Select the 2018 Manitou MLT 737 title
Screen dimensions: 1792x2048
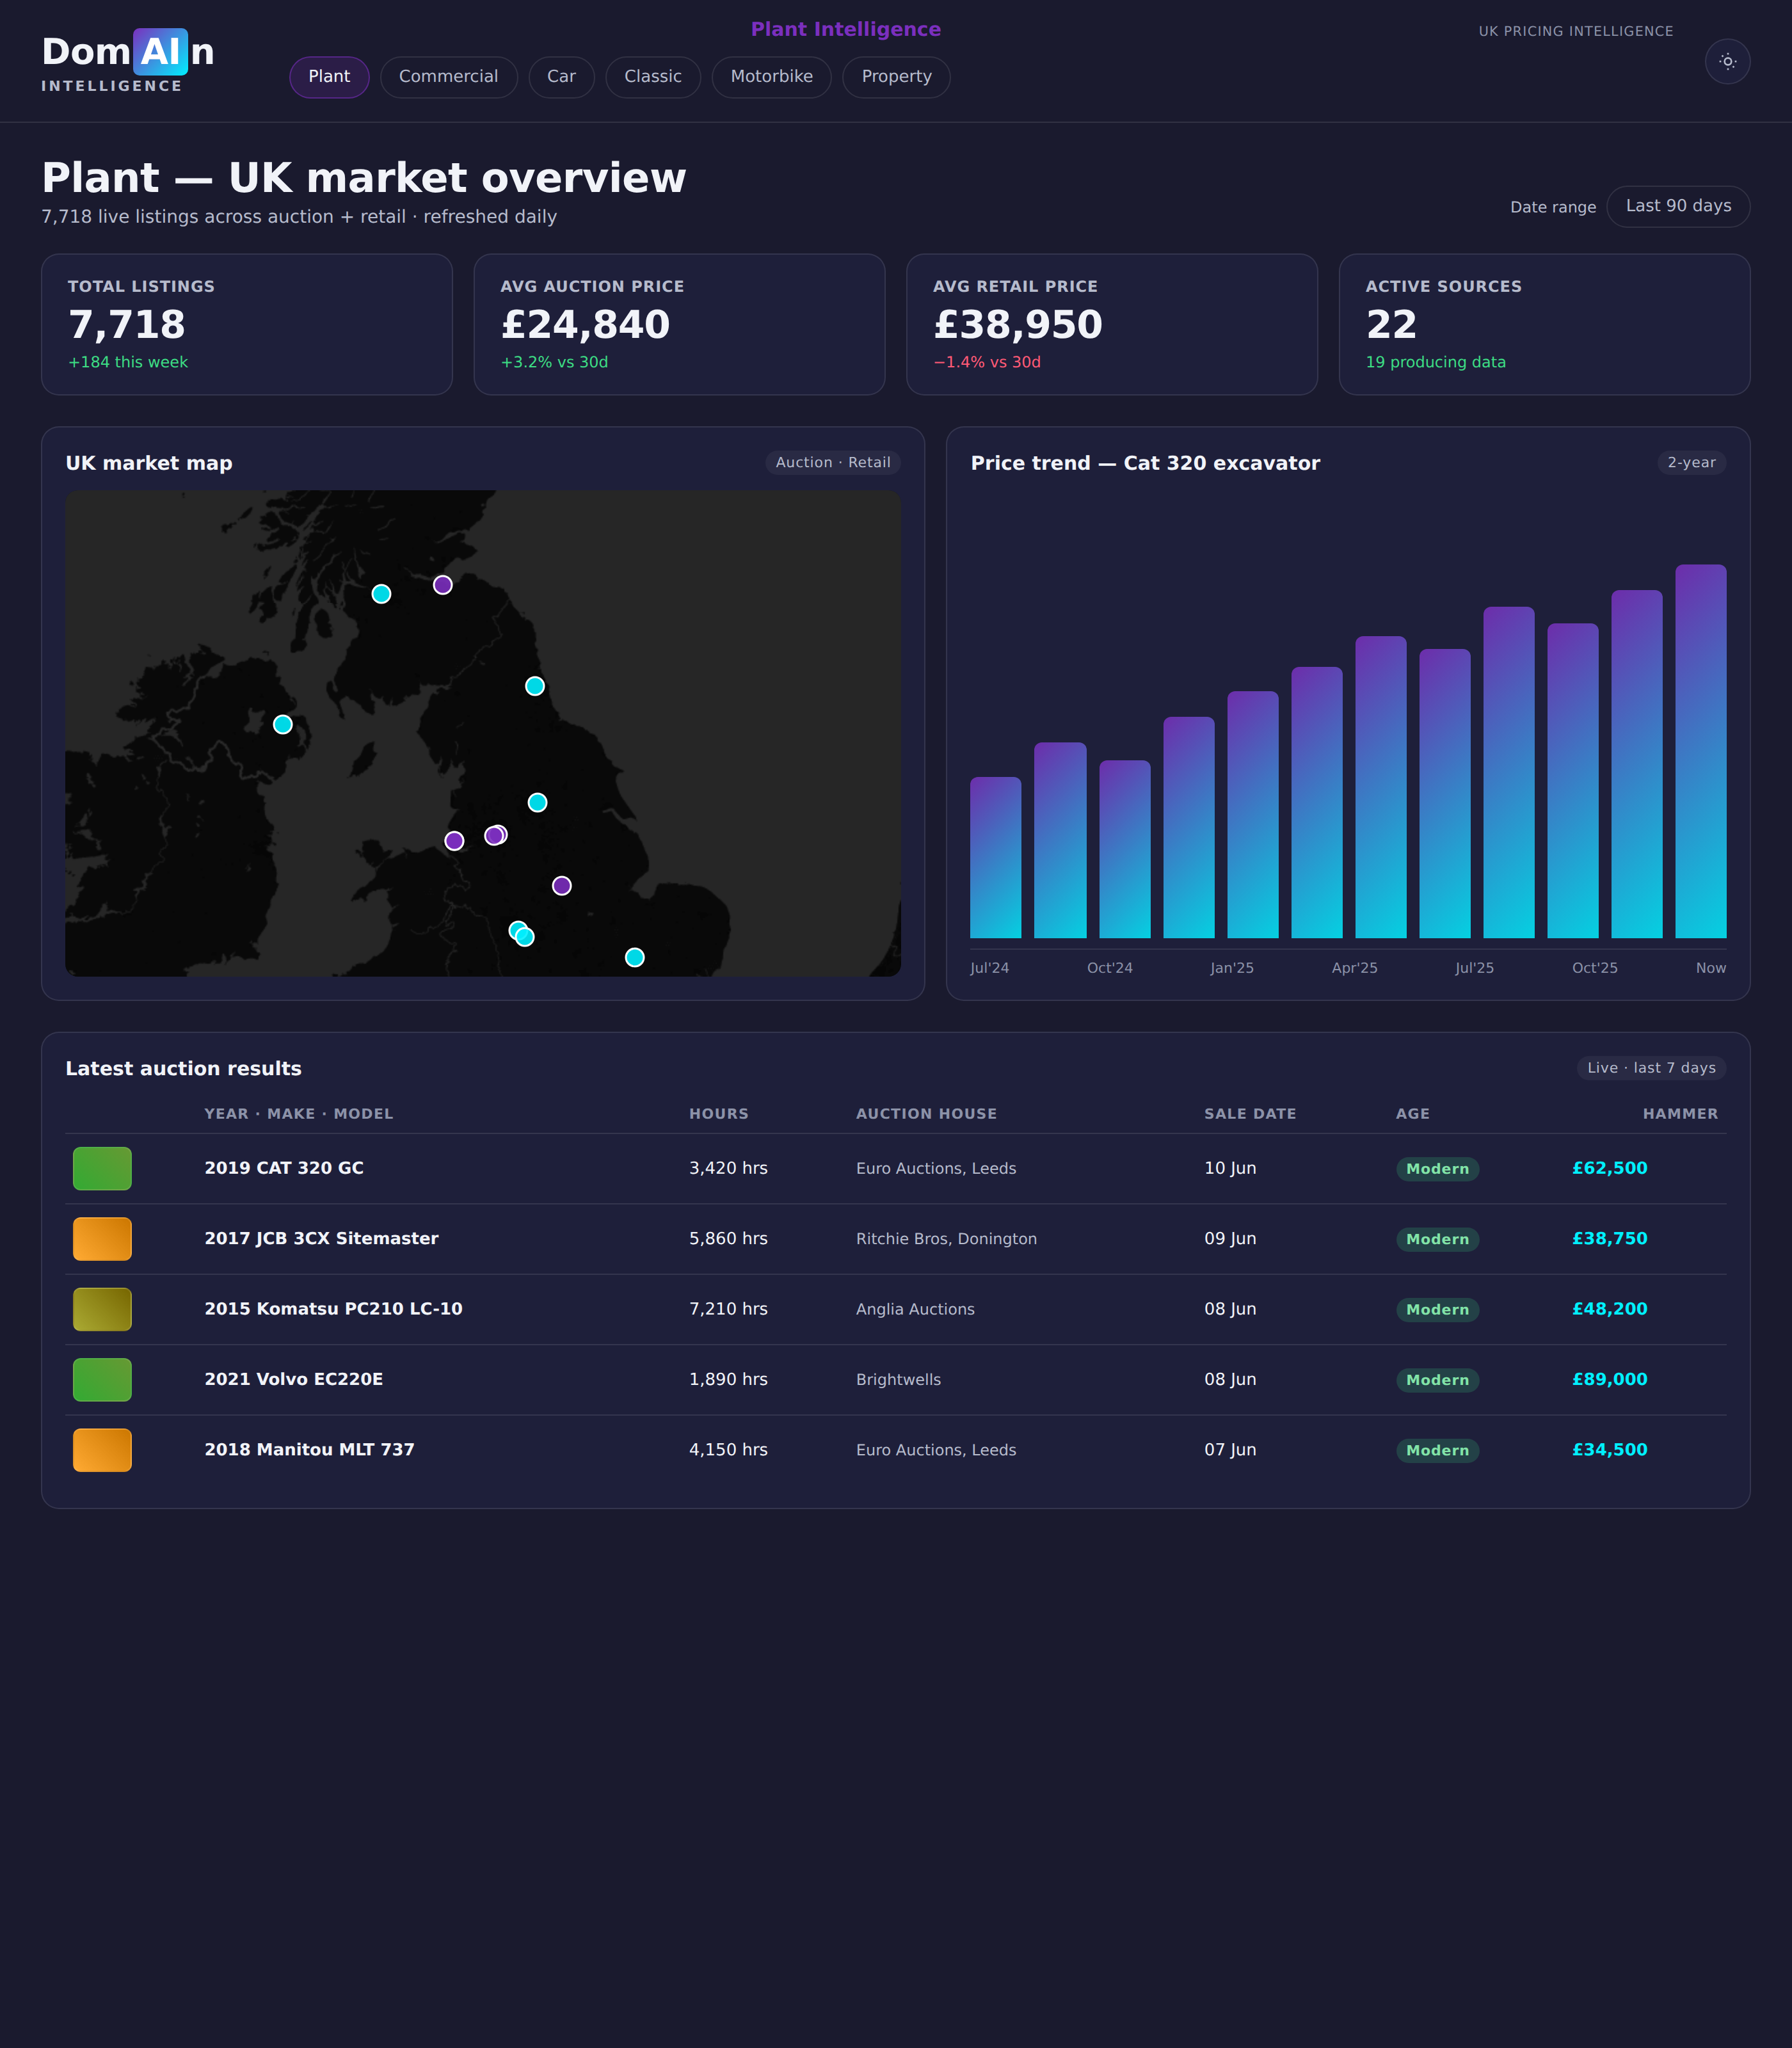(309, 1450)
